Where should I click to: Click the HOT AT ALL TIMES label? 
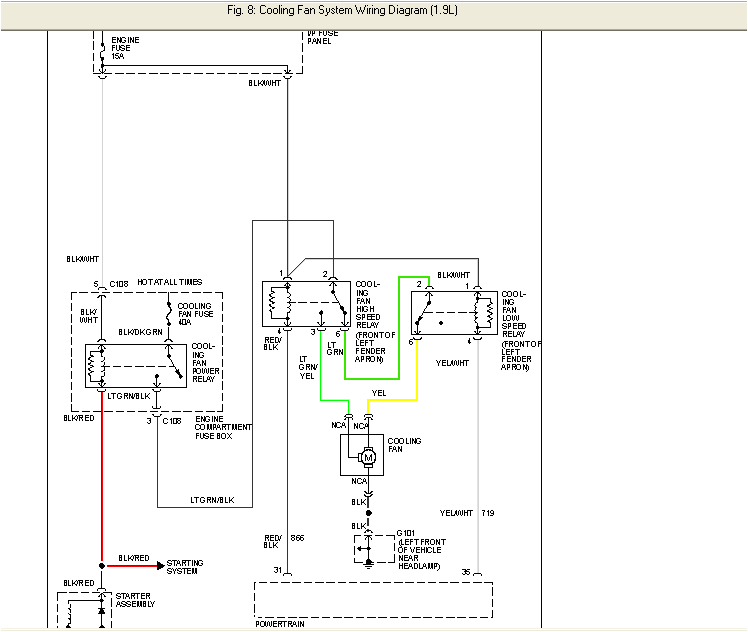pyautogui.click(x=168, y=284)
